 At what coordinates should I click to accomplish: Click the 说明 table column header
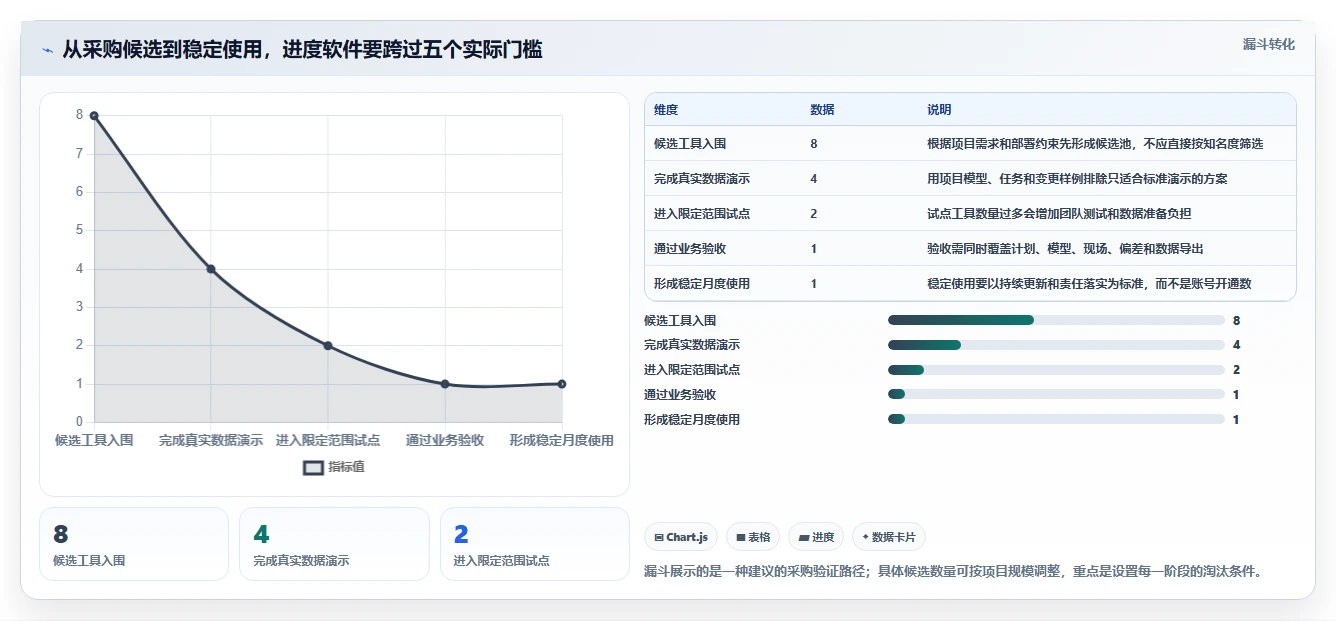tap(939, 110)
